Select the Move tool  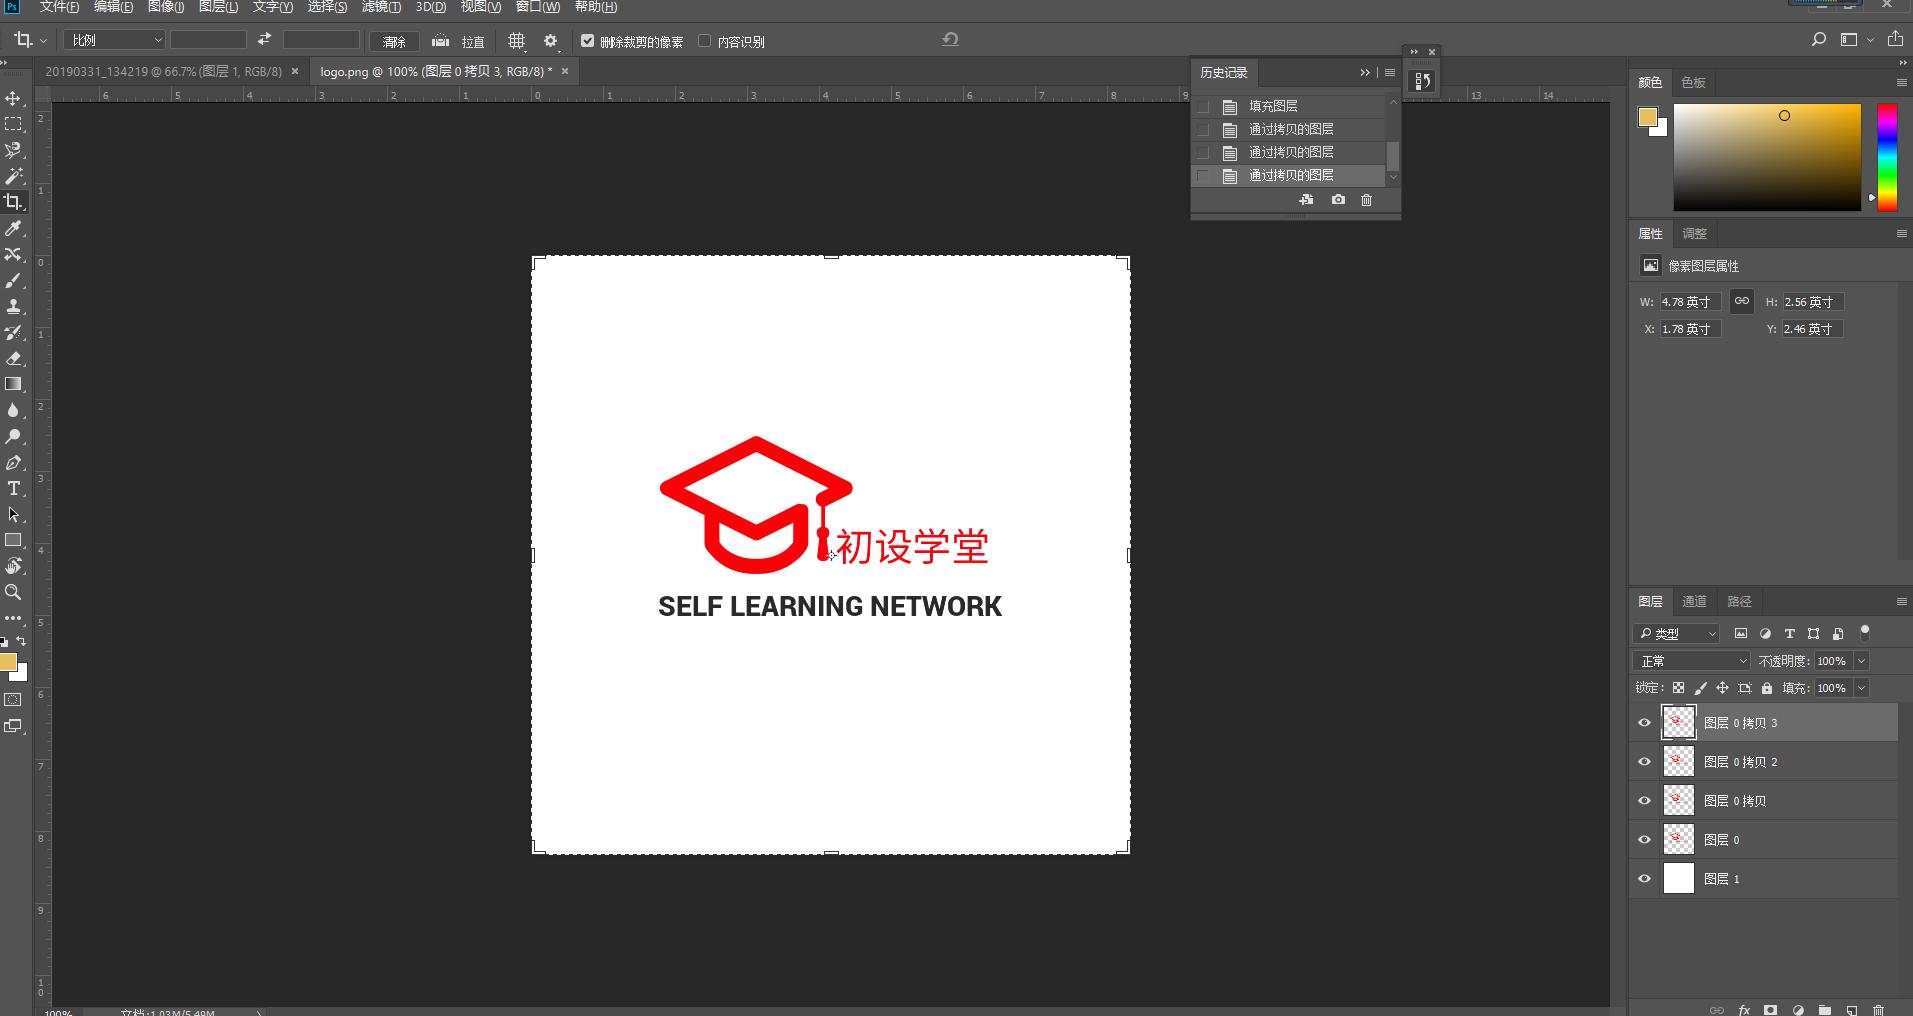14,96
